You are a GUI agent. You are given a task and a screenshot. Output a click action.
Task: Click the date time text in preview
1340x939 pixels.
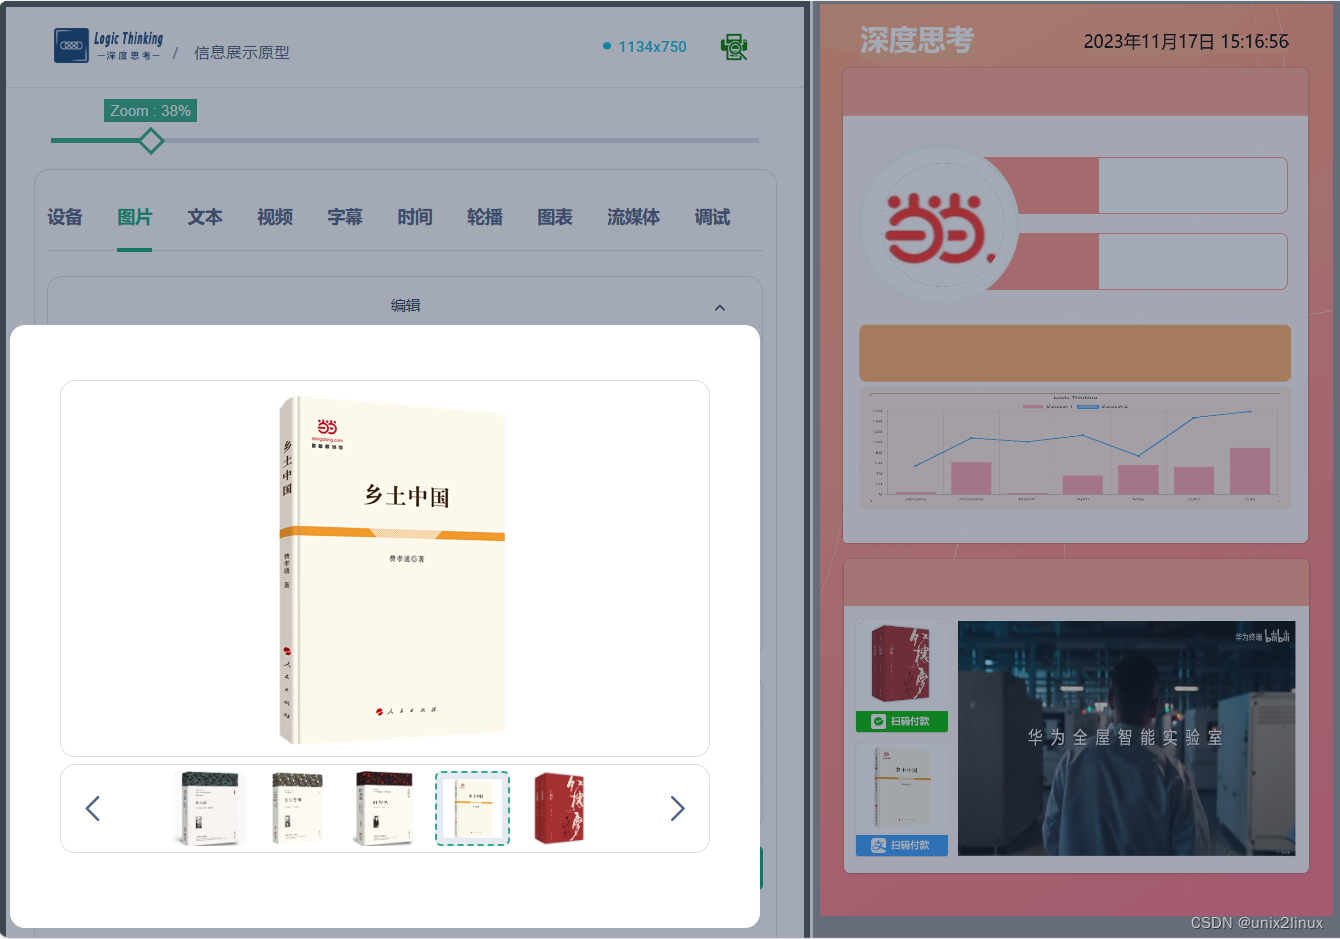1186,42
